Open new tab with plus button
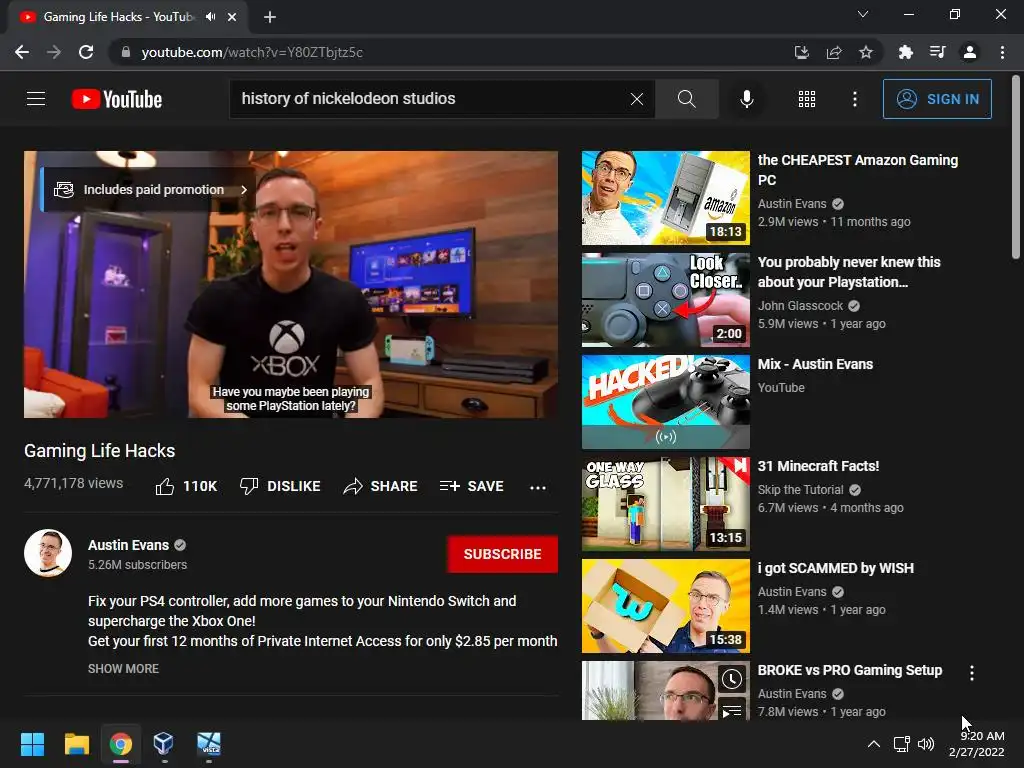 [x=270, y=17]
